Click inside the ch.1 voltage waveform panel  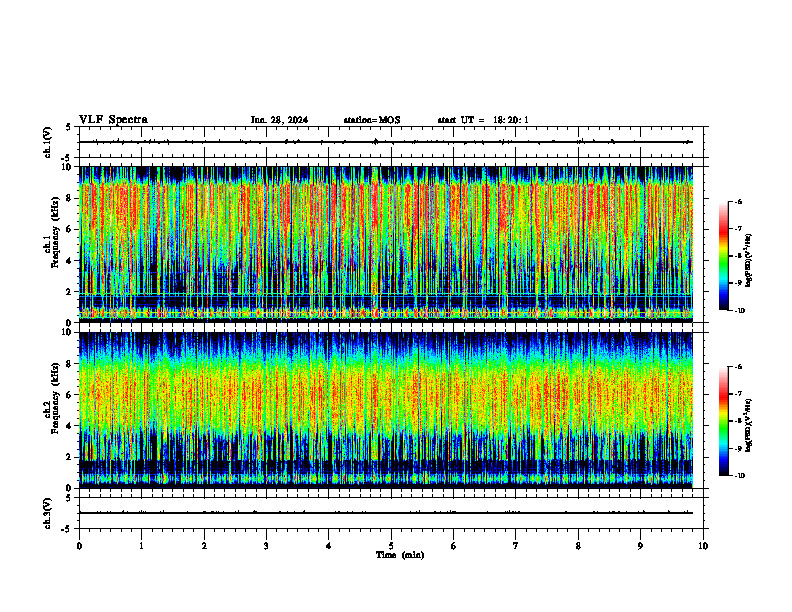coord(393,142)
